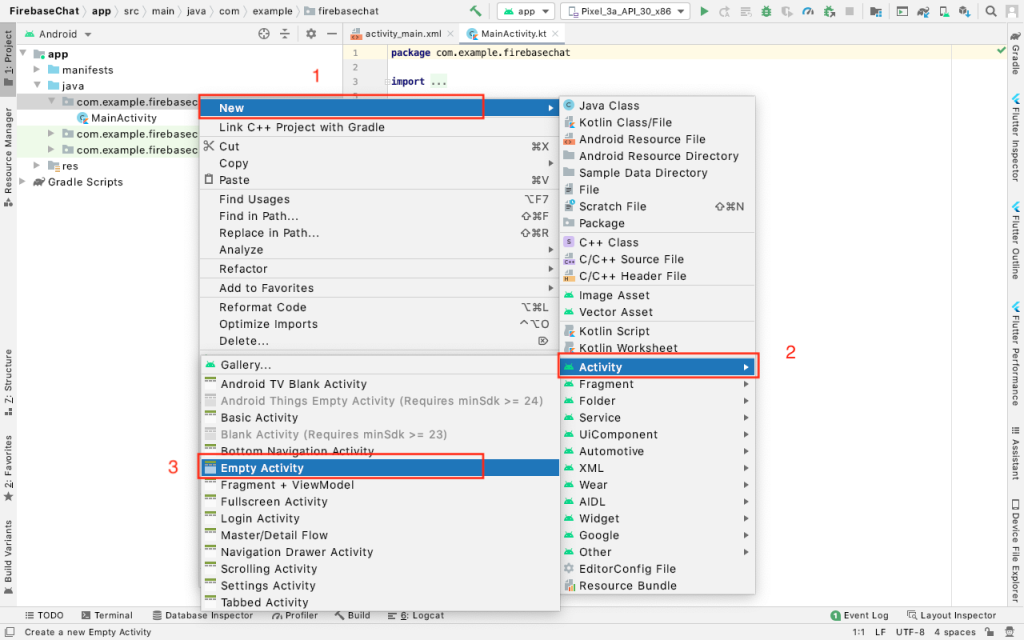Click the 4 spaces indent status entry
Screen dimensions: 1024x640
pyautogui.click(x=954, y=632)
